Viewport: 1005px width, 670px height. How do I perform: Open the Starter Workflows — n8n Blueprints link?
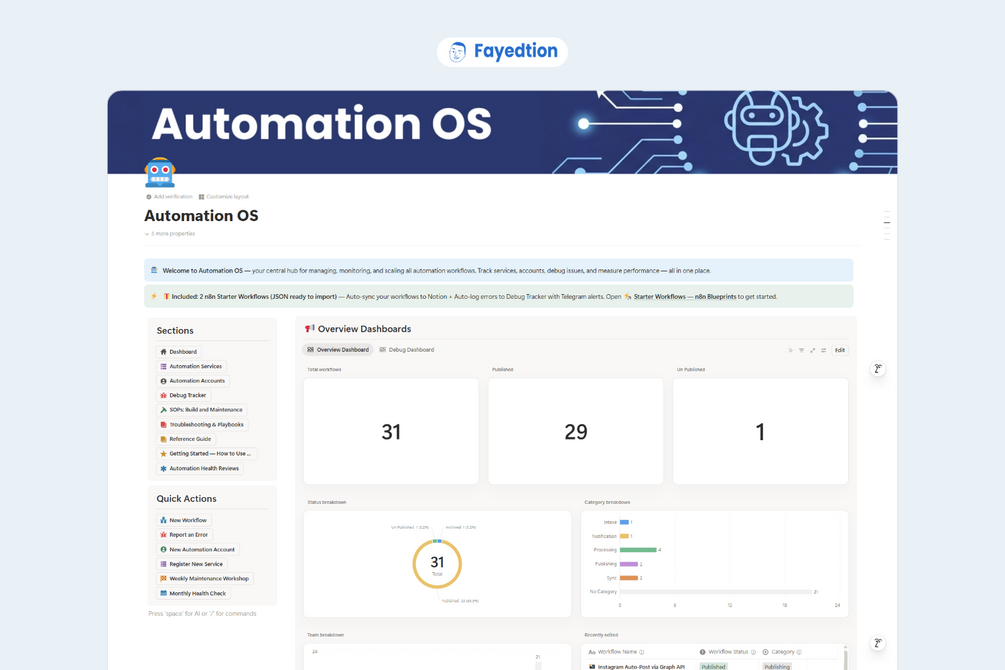(685, 297)
